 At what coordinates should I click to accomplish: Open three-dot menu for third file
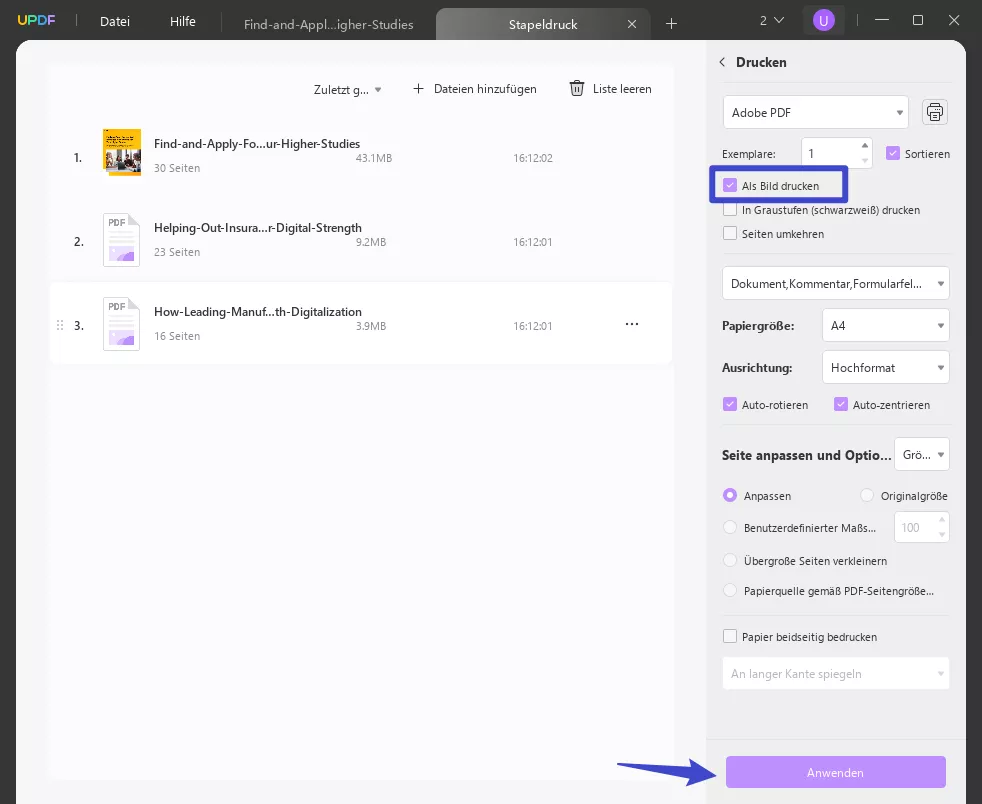632,324
